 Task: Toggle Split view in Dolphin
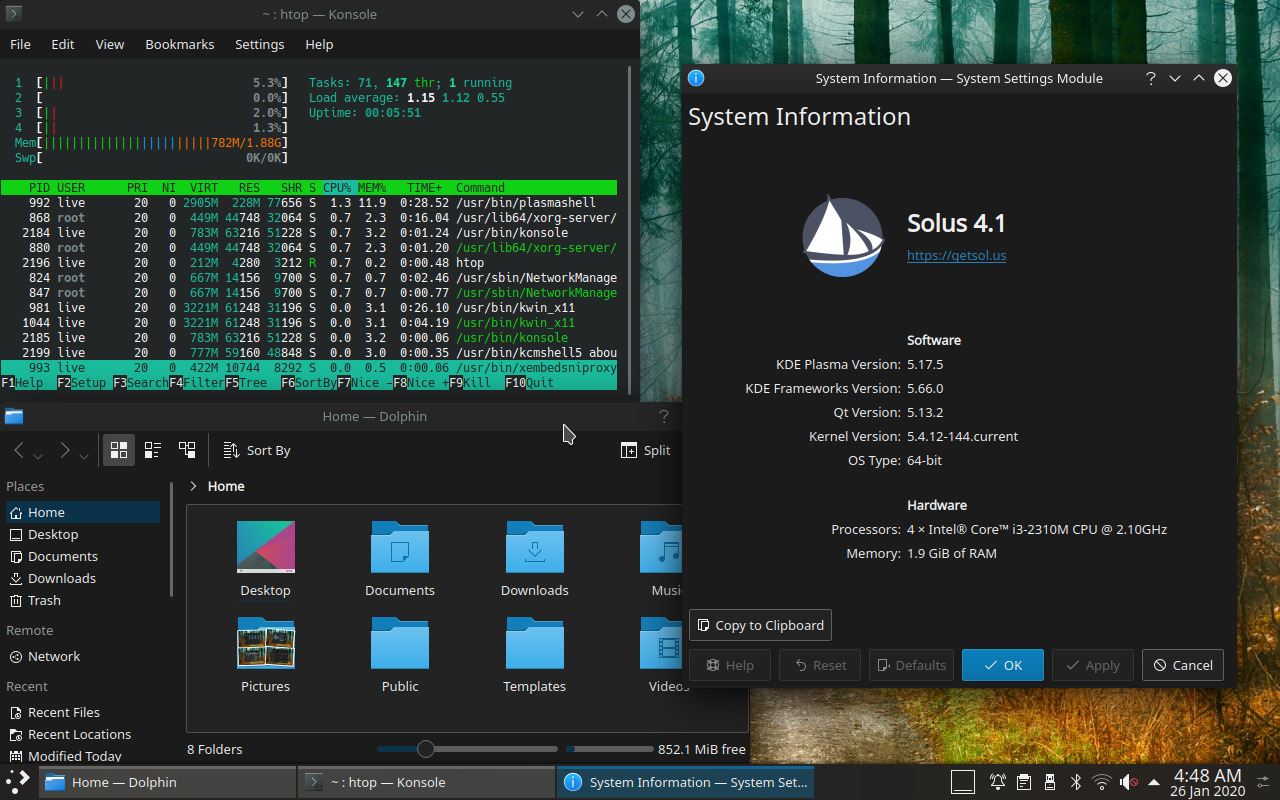click(x=646, y=450)
